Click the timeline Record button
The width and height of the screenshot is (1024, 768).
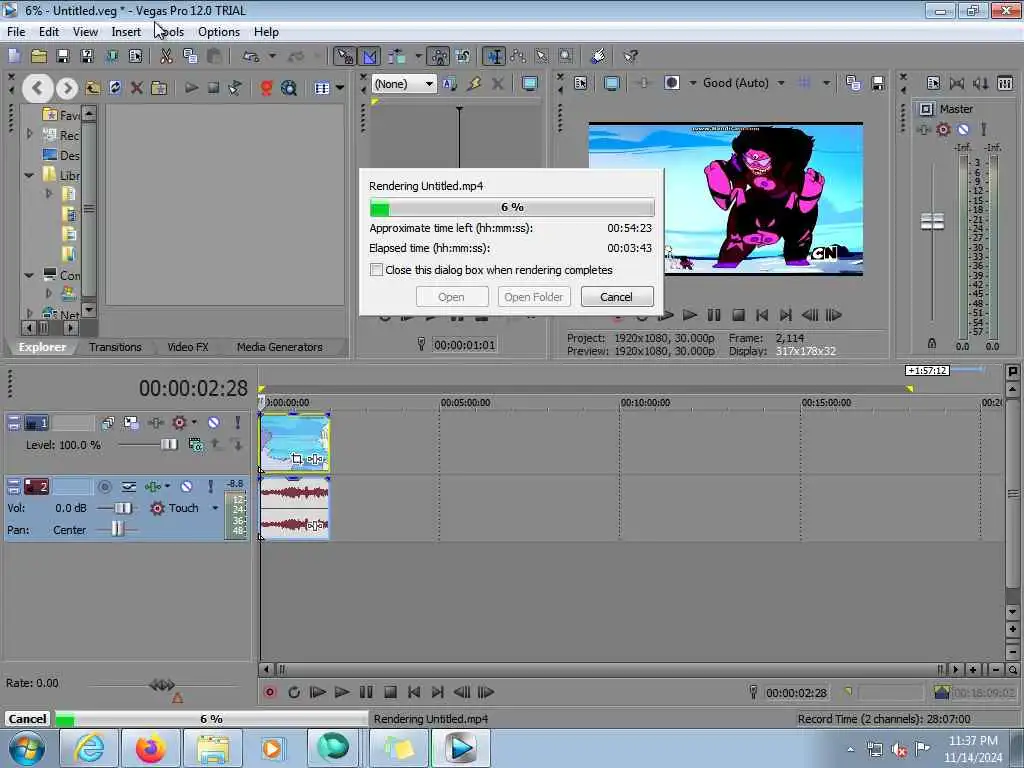270,692
